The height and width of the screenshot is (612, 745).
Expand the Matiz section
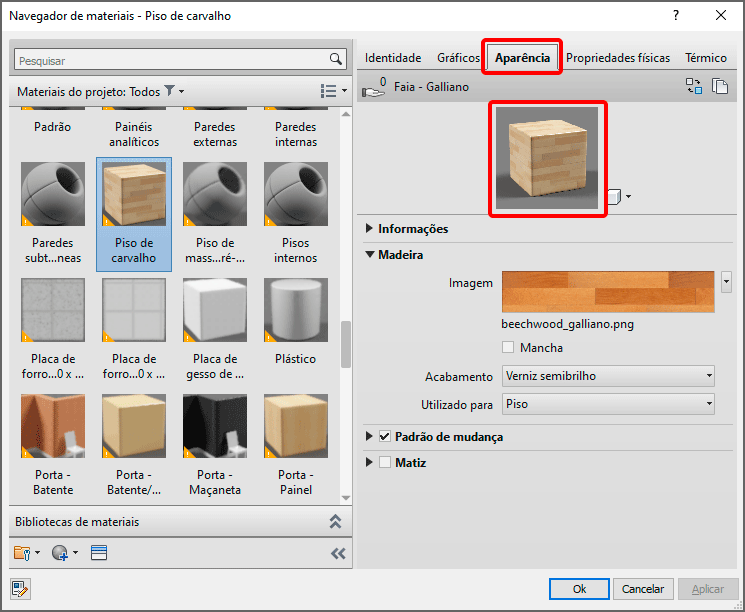click(x=369, y=462)
